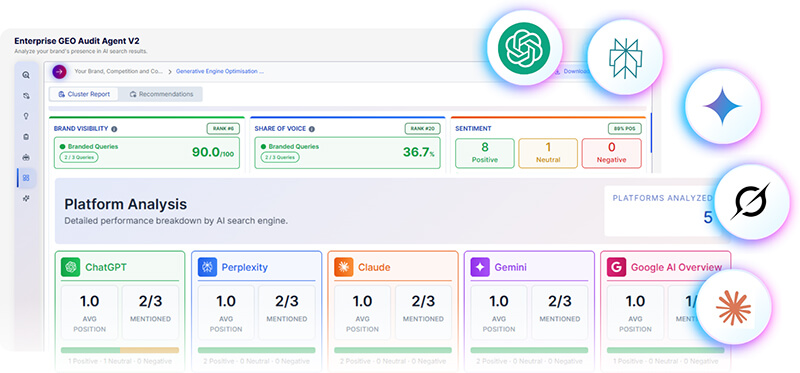Viewport: 800px width, 373px height.
Task: Click ChatGPT's 1.0 AVG POSITION tile
Action: click(x=89, y=312)
